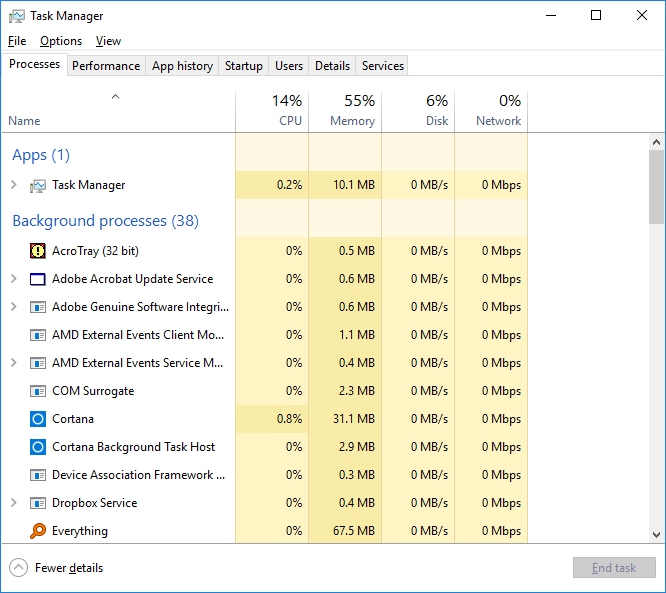Screen dimensions: 666x593
Task: Select the Processes tab
Action: pos(34,64)
